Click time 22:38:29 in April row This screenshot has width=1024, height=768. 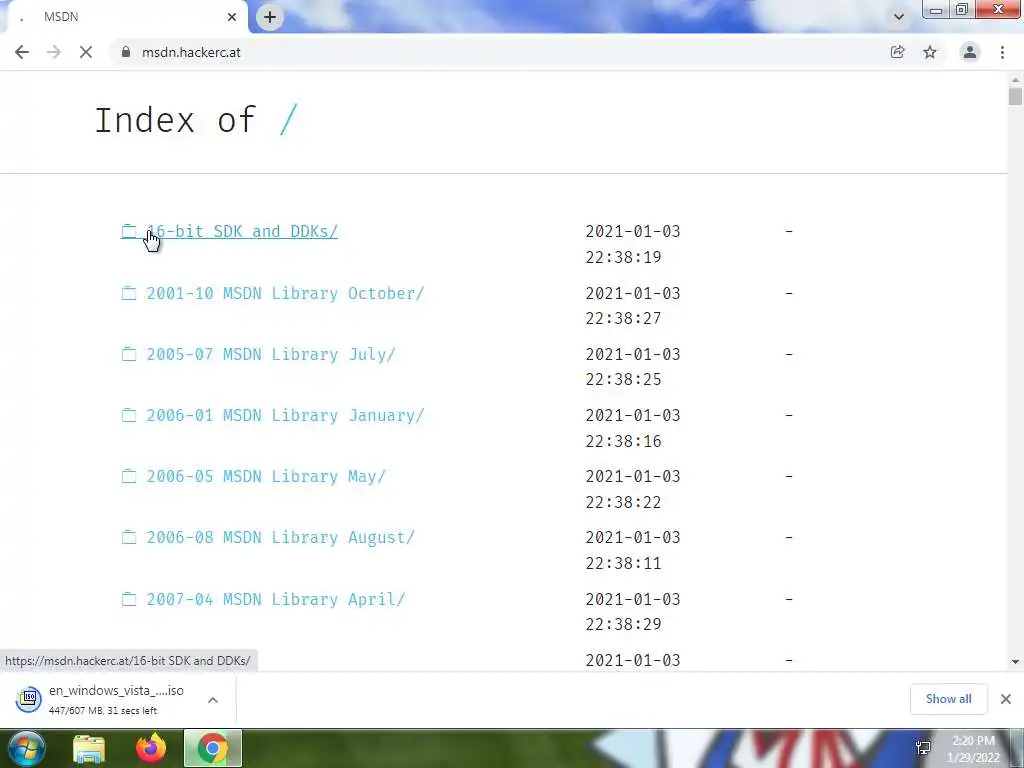point(624,624)
